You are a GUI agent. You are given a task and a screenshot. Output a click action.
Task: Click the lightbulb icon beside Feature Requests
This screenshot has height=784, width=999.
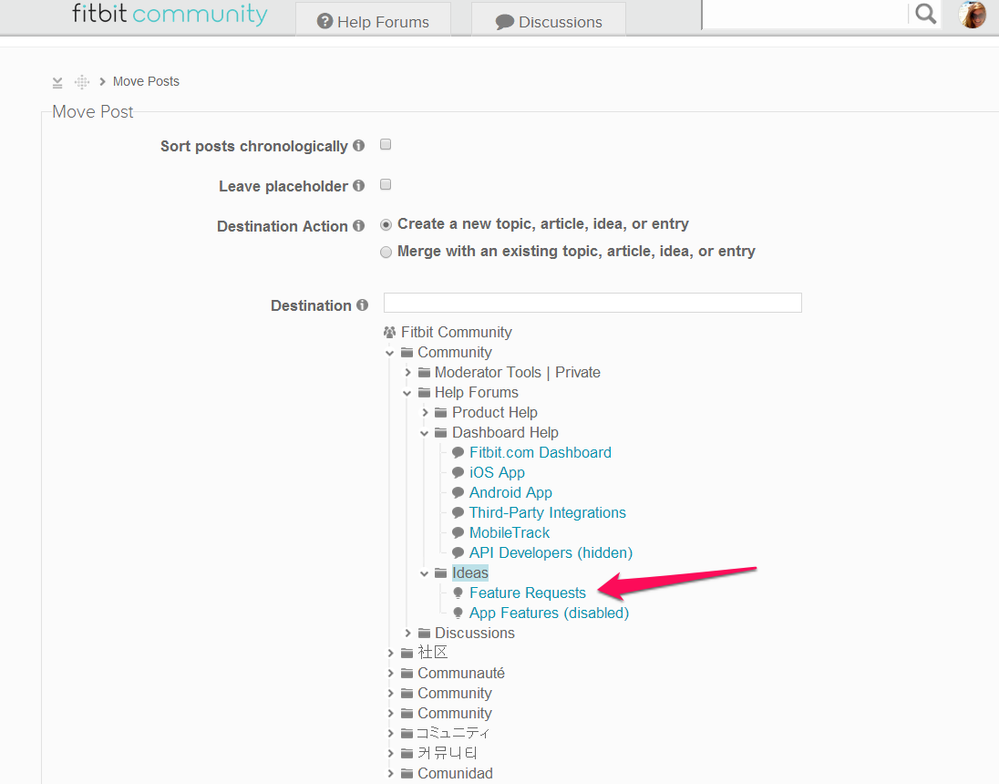click(458, 593)
